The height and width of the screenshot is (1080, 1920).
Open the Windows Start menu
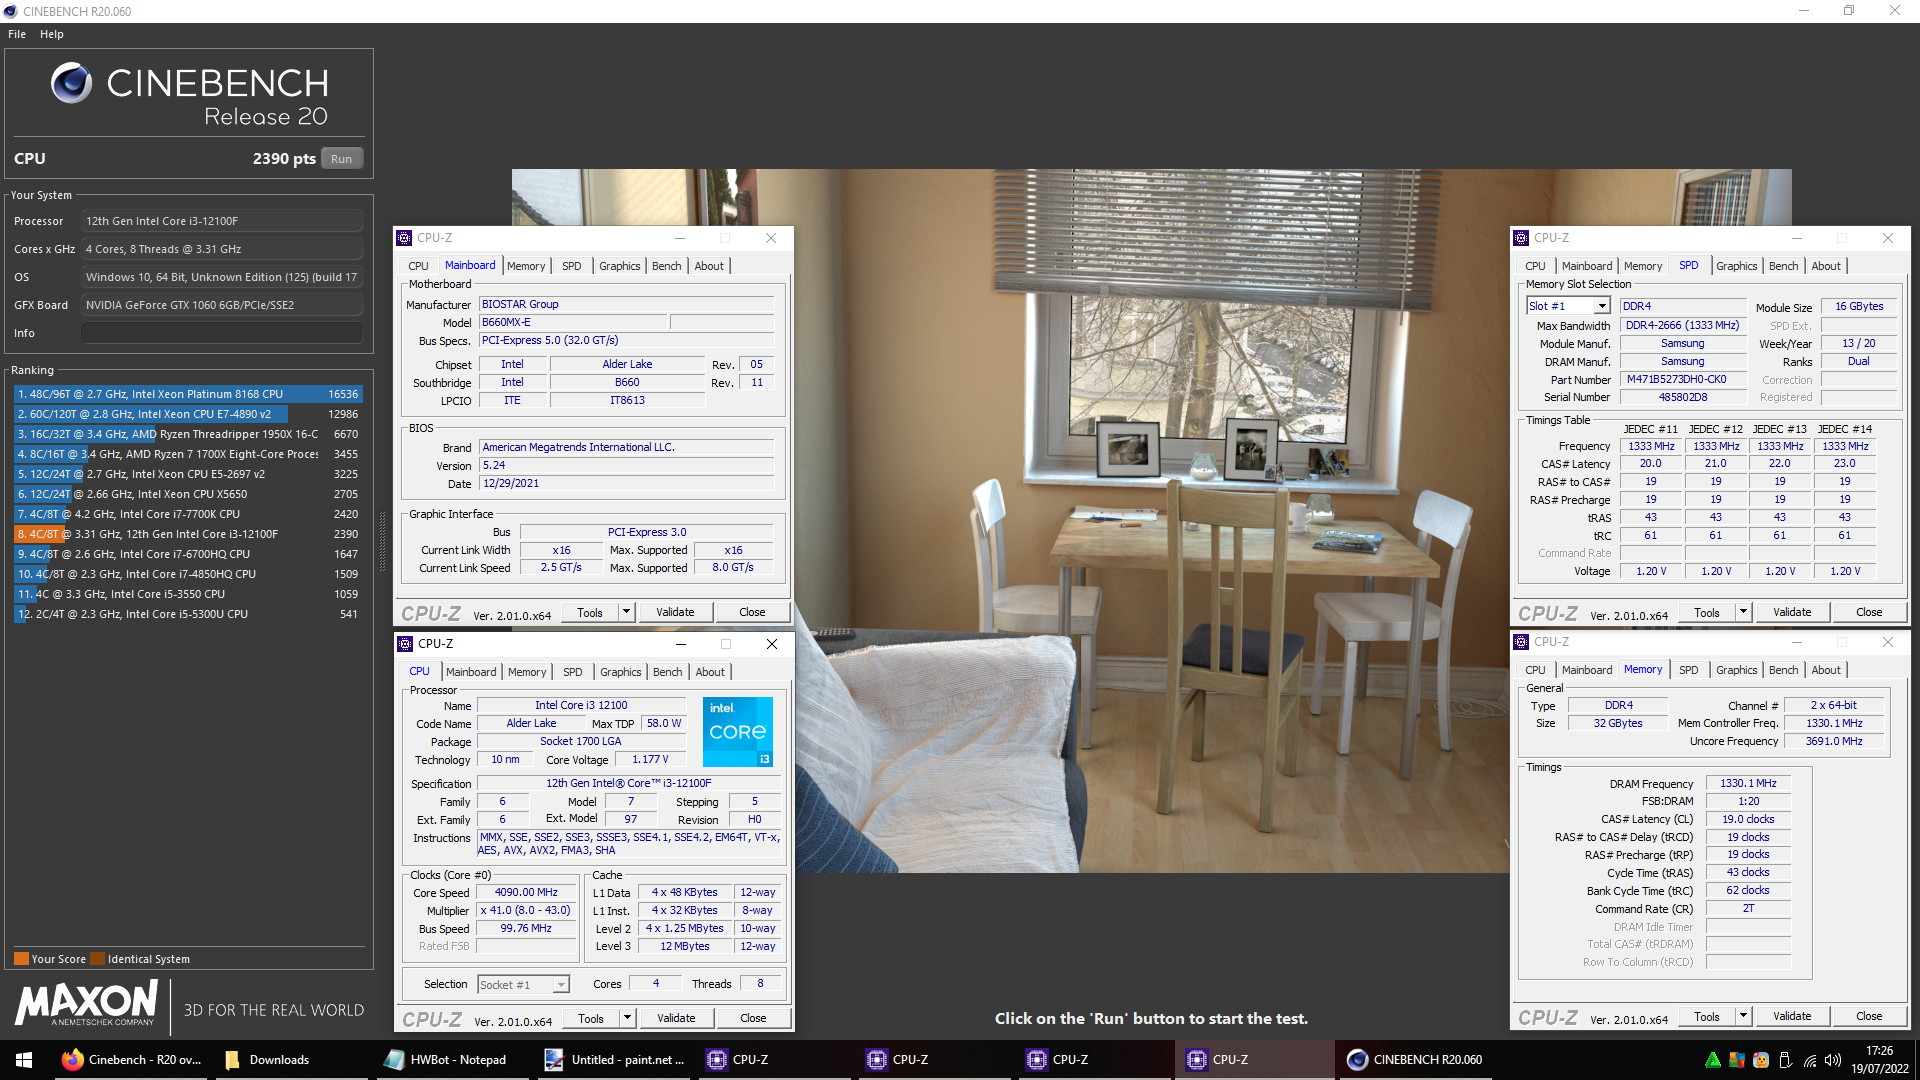pos(24,1060)
